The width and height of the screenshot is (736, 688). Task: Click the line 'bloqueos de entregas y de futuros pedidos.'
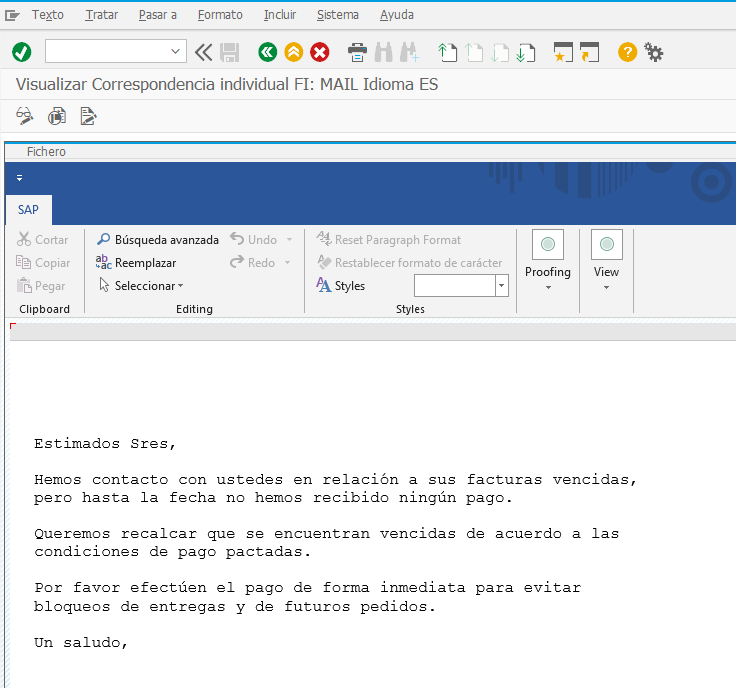pos(235,607)
